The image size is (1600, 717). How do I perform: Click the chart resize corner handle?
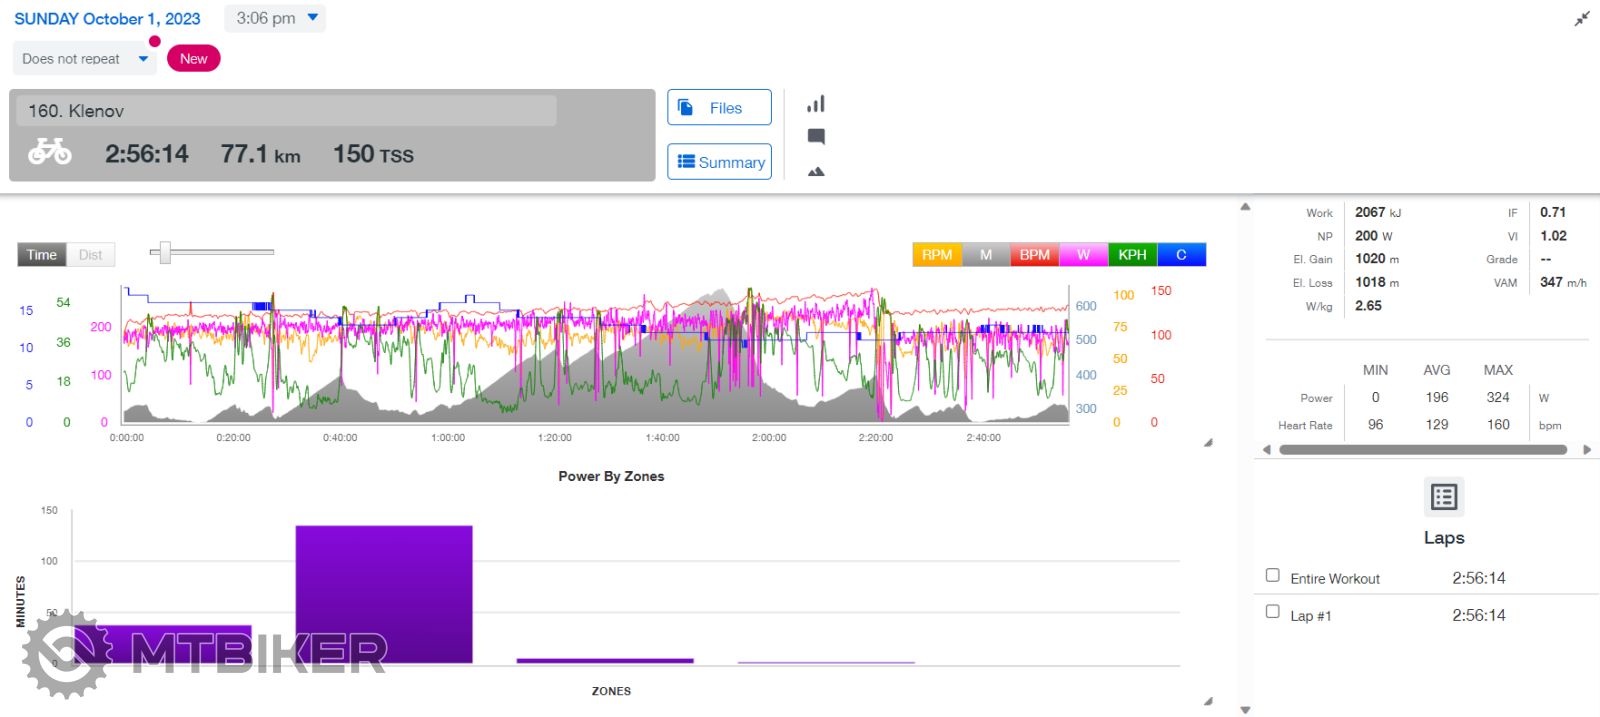[x=1208, y=442]
